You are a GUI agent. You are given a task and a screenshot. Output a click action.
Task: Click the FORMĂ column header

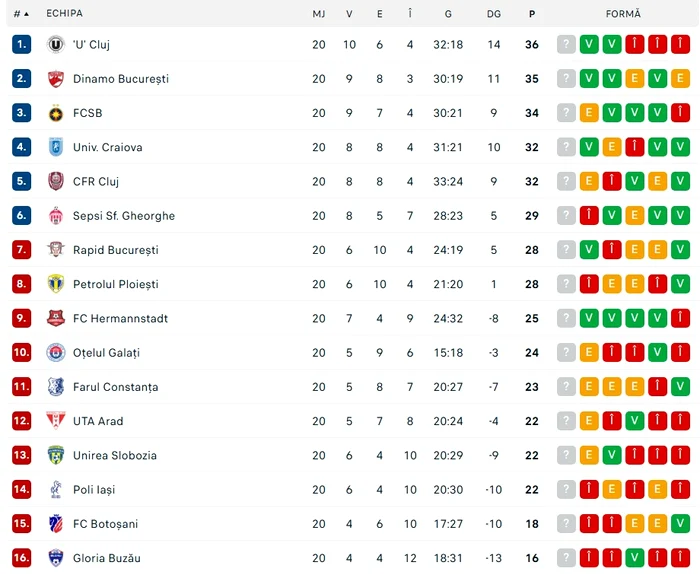(623, 14)
